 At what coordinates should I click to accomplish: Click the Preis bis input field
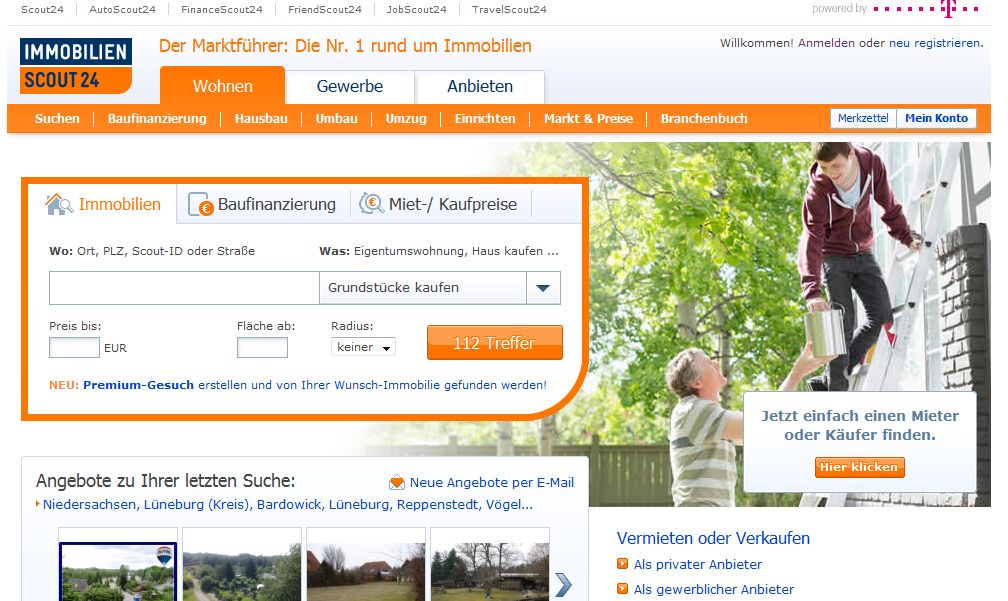(x=75, y=348)
